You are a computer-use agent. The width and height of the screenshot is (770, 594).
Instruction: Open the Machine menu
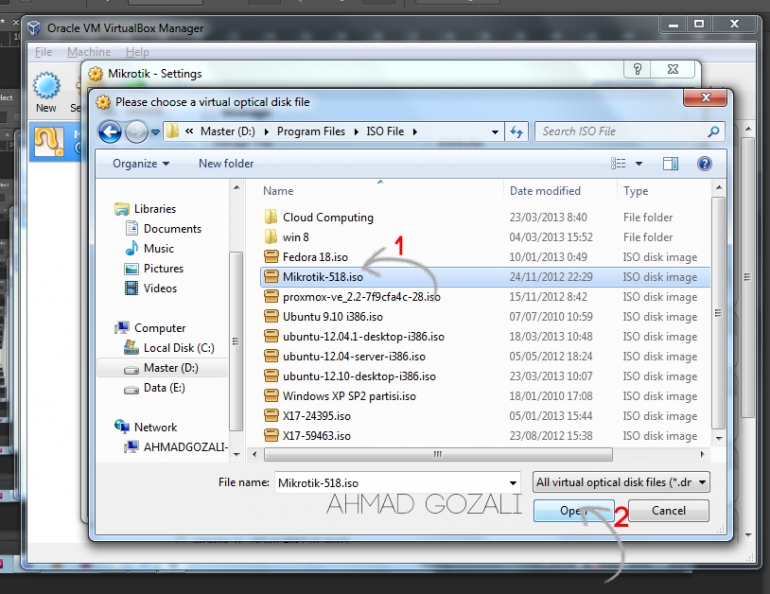(x=89, y=52)
